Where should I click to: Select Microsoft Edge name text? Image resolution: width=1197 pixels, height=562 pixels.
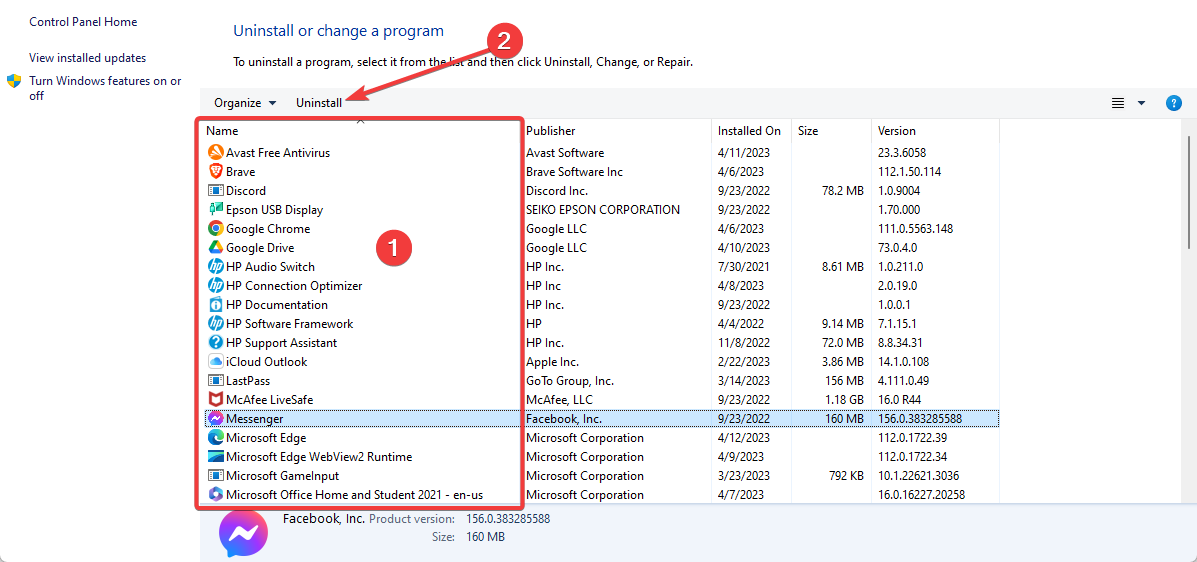point(266,438)
